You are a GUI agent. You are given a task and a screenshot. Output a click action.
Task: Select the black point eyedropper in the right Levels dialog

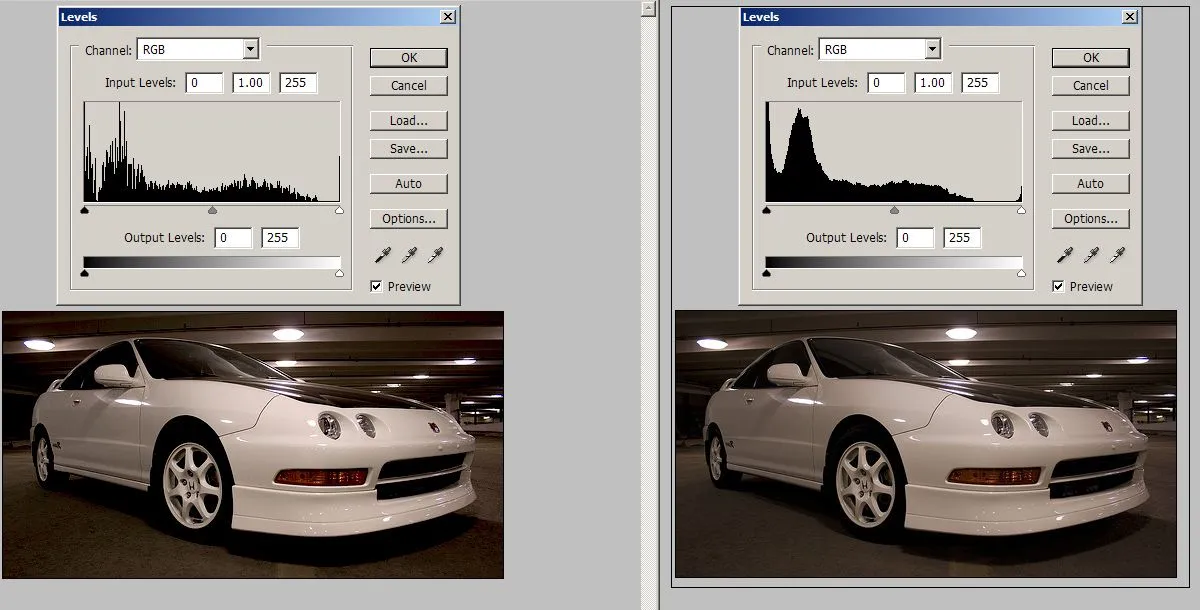pyautogui.click(x=1064, y=255)
